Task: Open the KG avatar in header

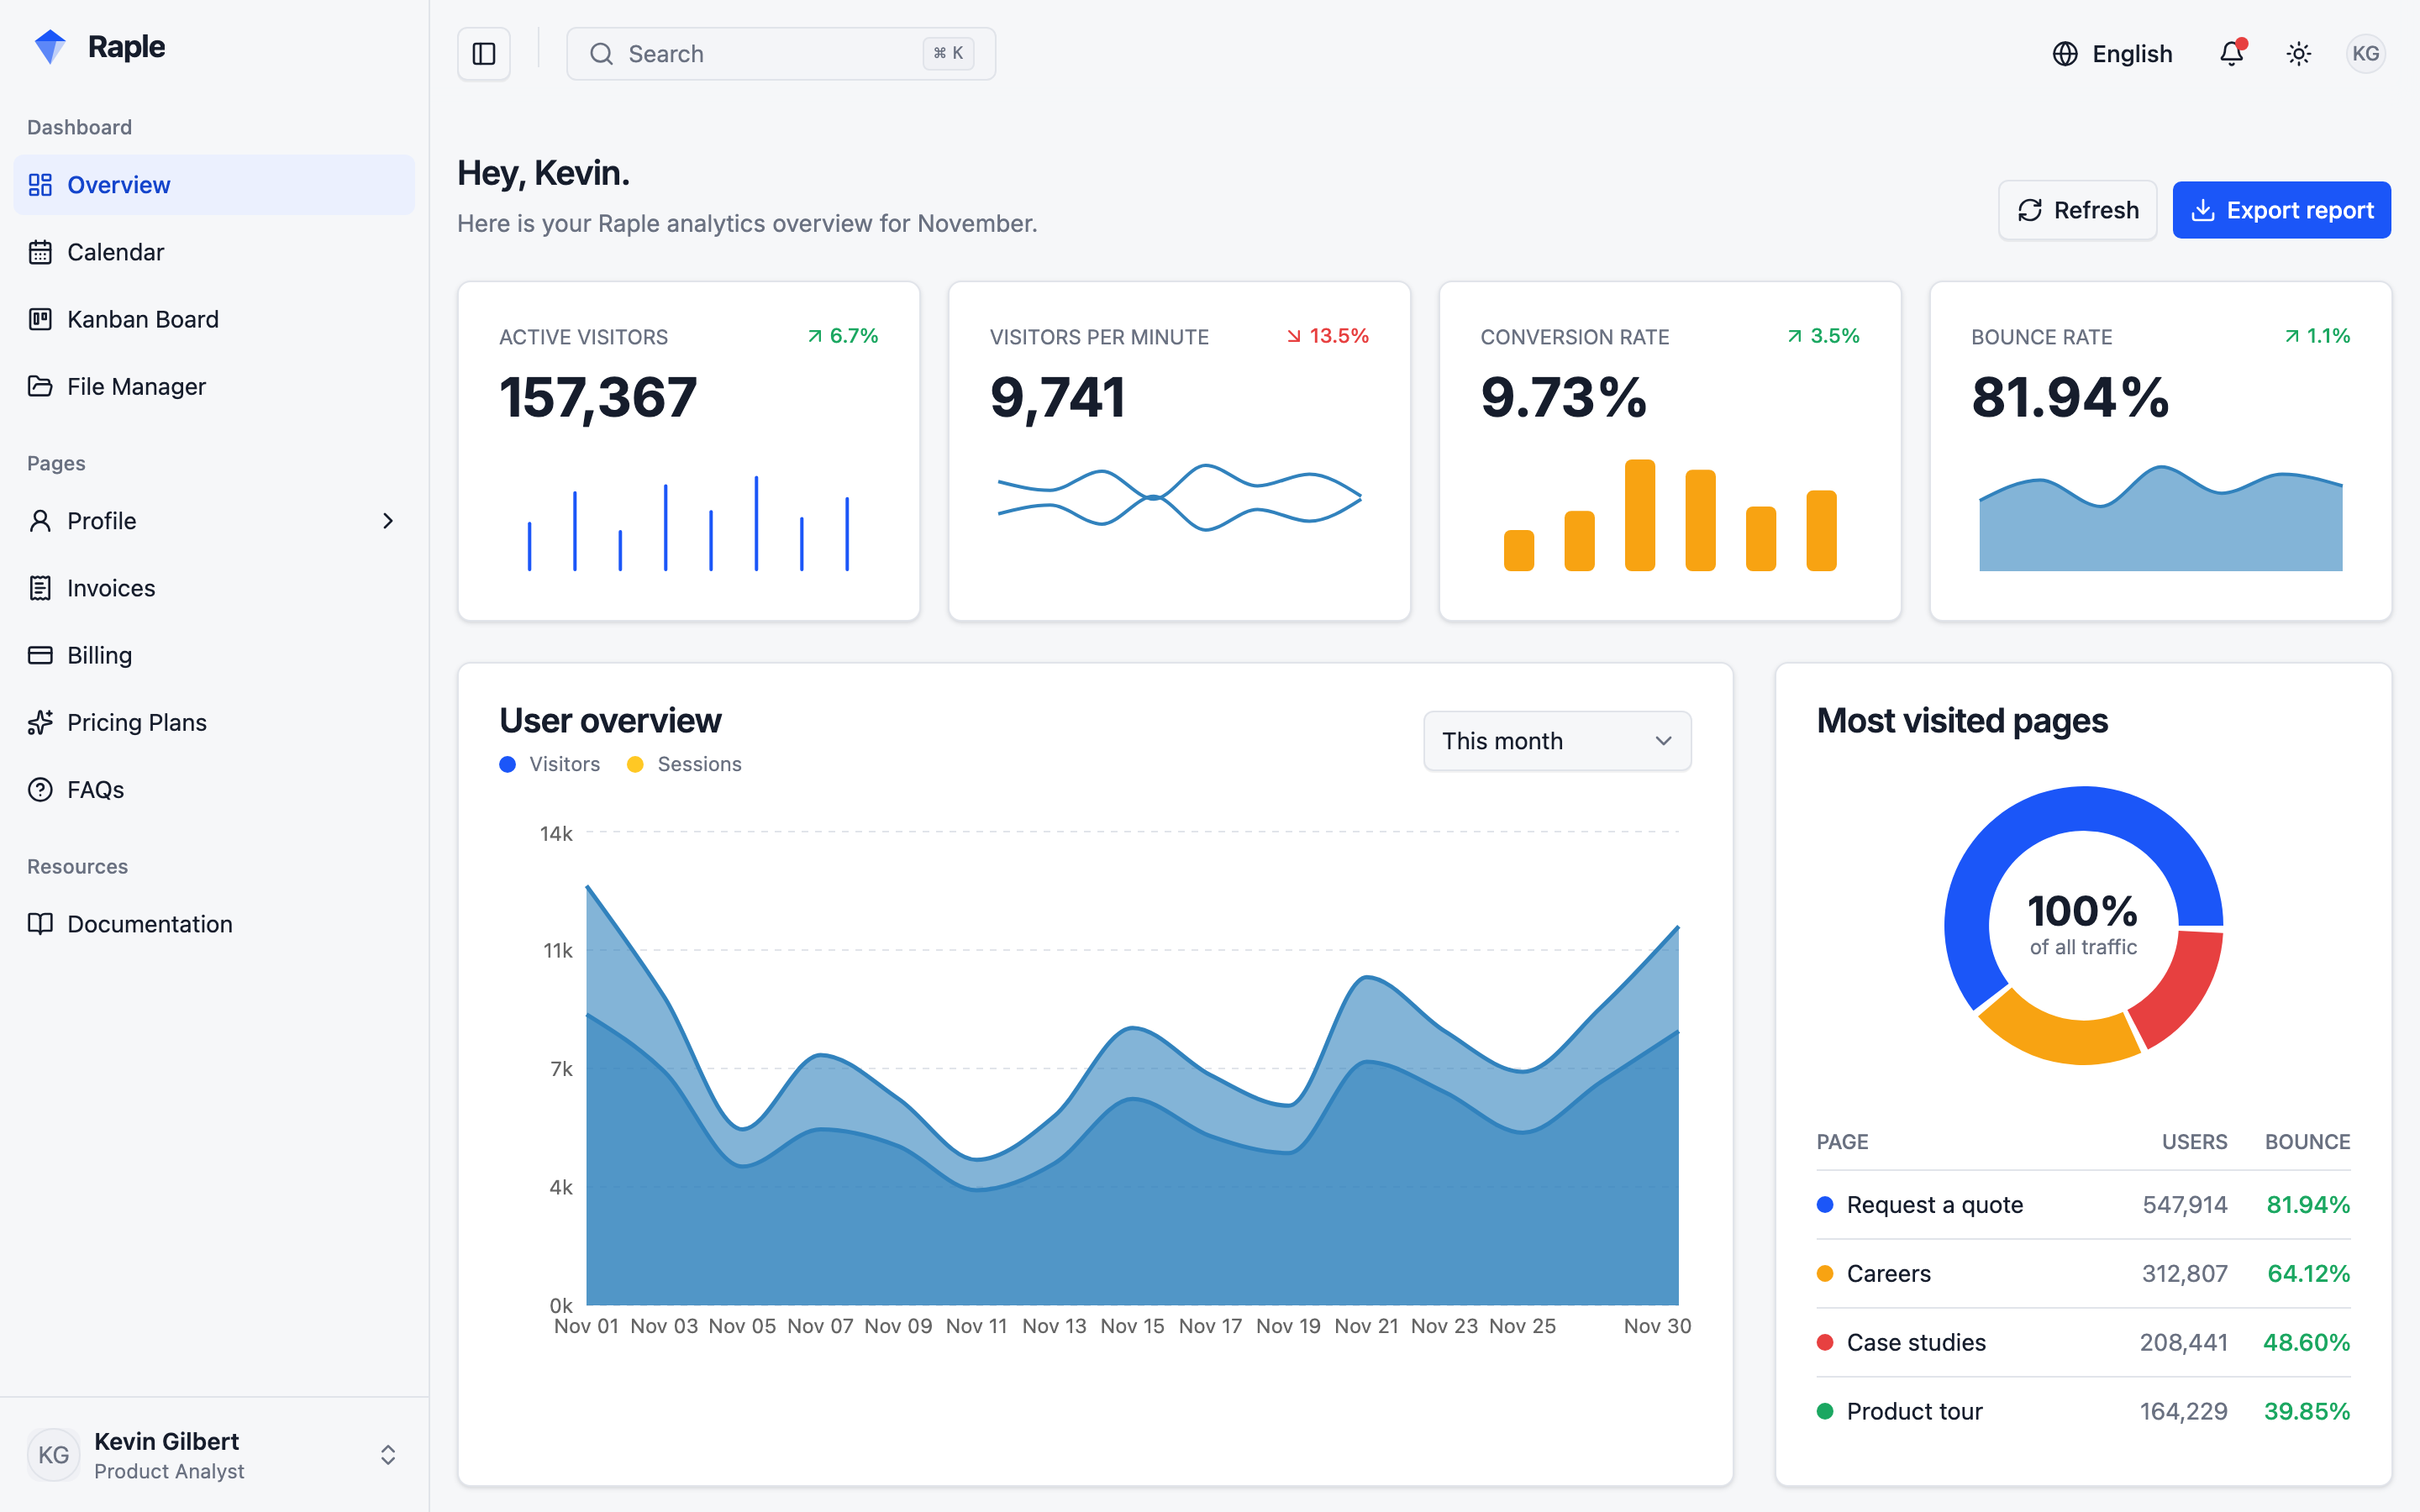Action: pyautogui.click(x=2366, y=54)
